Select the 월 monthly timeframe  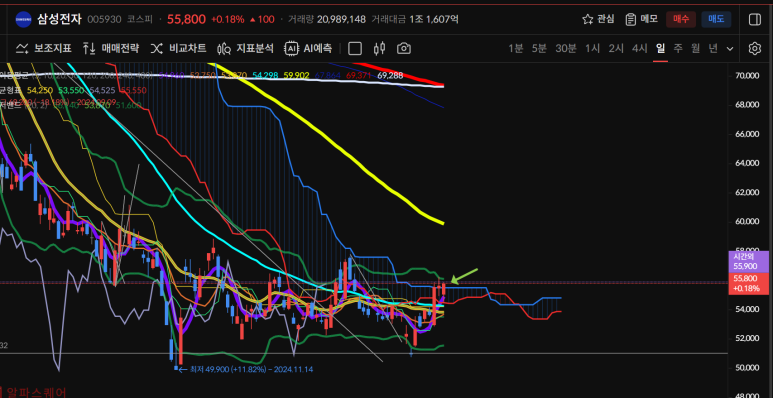[x=696, y=48]
